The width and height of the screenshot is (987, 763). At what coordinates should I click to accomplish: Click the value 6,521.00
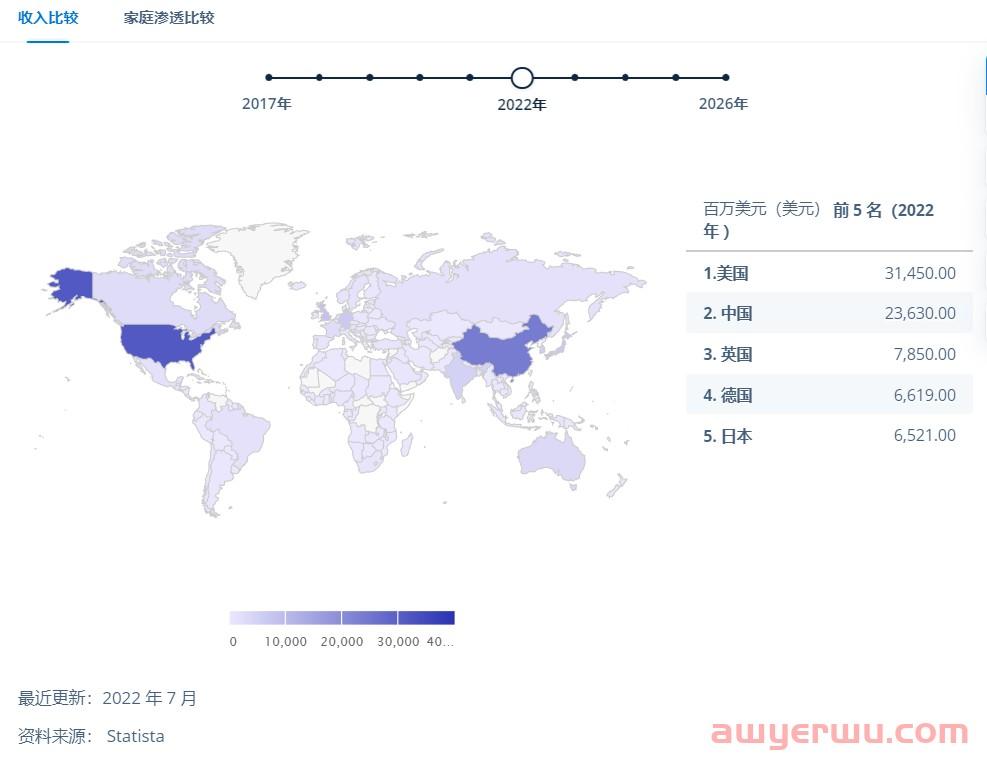pyautogui.click(x=925, y=436)
